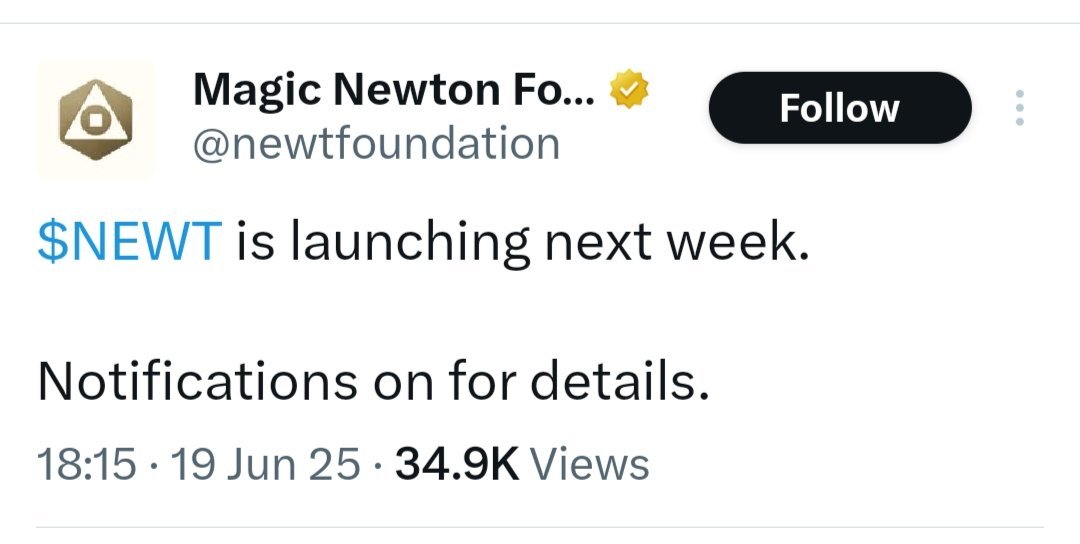Click the word "week" in the post
Viewport: 1080px width, 544px height.
point(741,243)
